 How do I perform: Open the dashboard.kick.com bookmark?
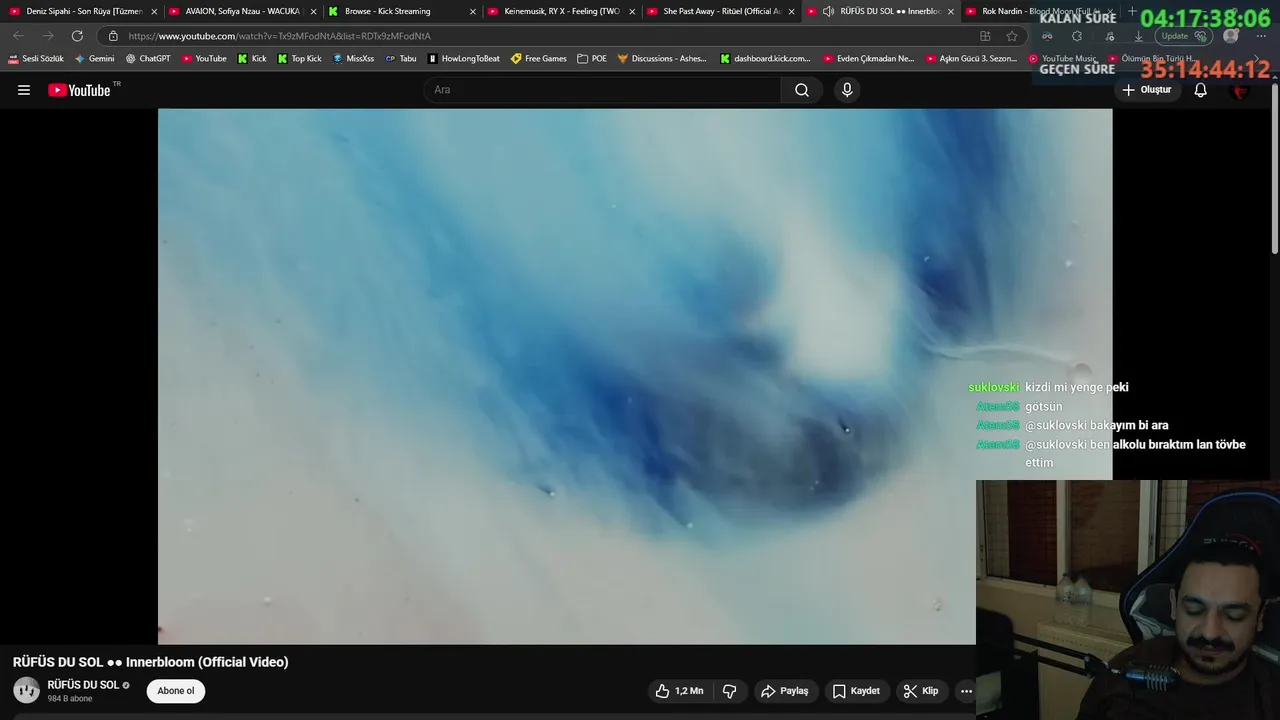(766, 59)
